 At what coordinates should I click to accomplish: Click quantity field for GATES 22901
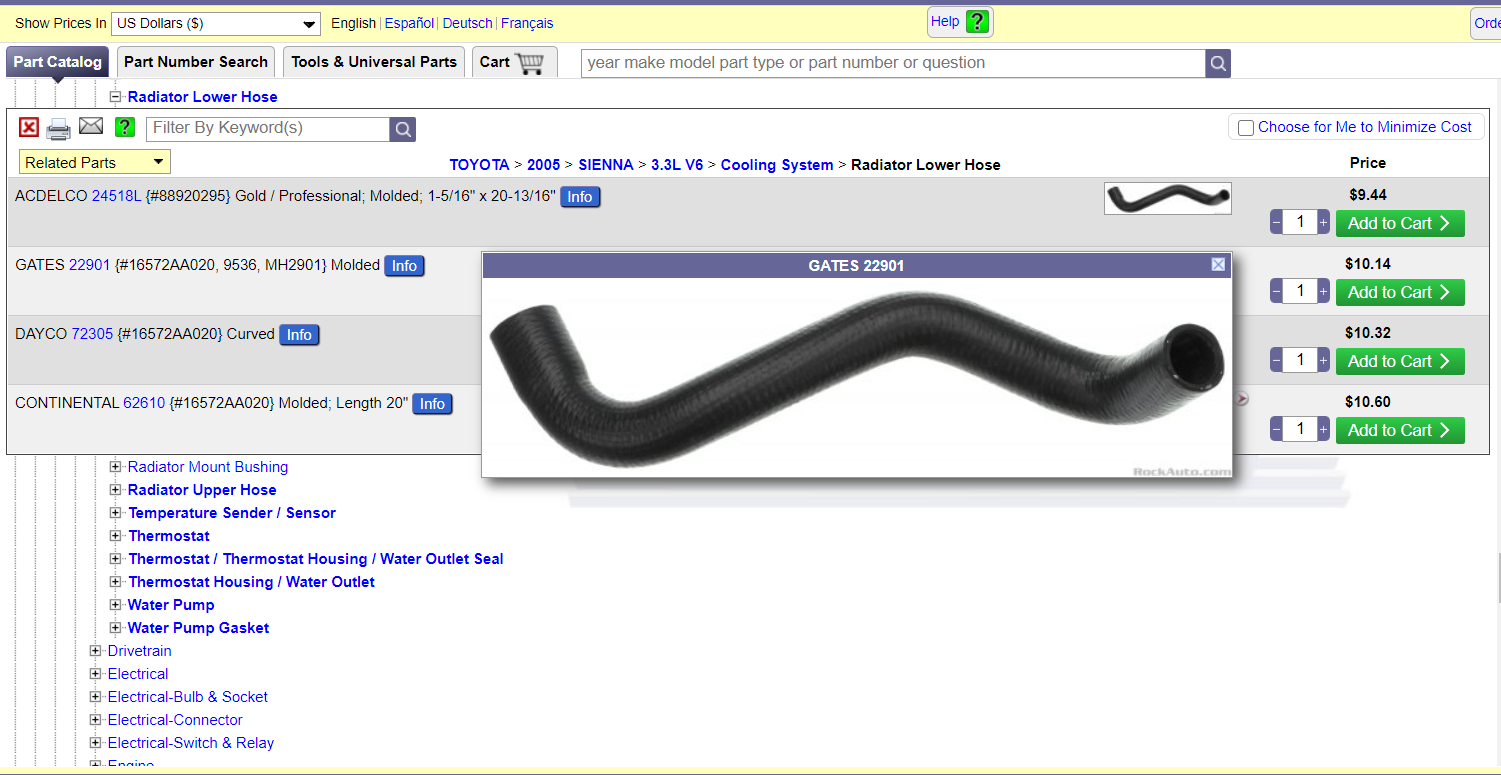click(1300, 292)
